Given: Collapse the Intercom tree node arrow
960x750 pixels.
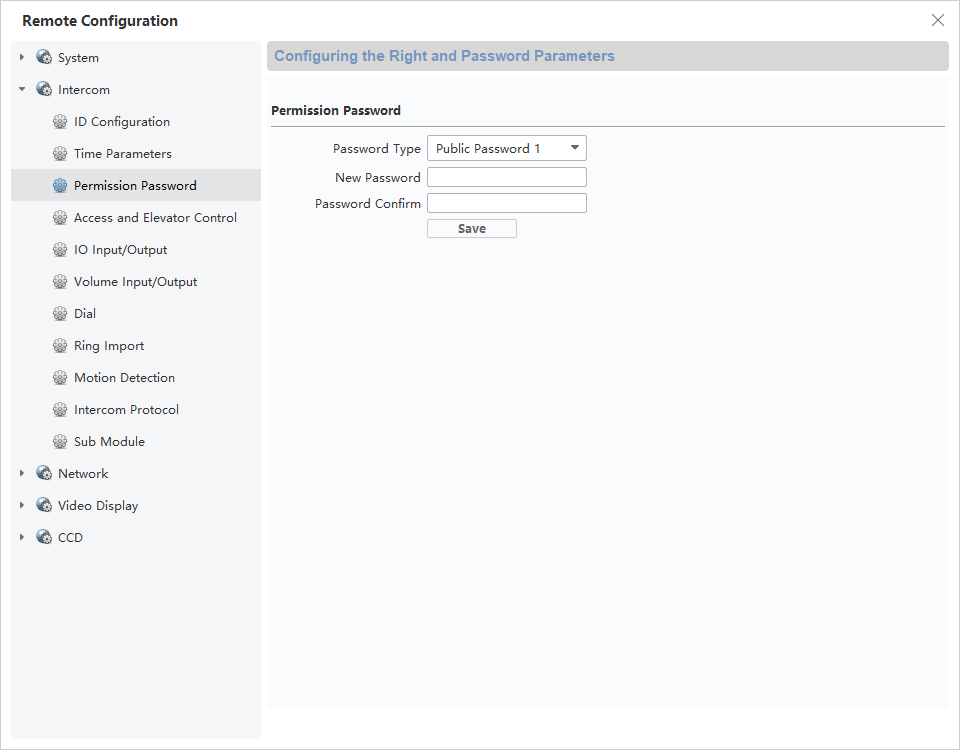Looking at the screenshot, I should click(x=22, y=90).
